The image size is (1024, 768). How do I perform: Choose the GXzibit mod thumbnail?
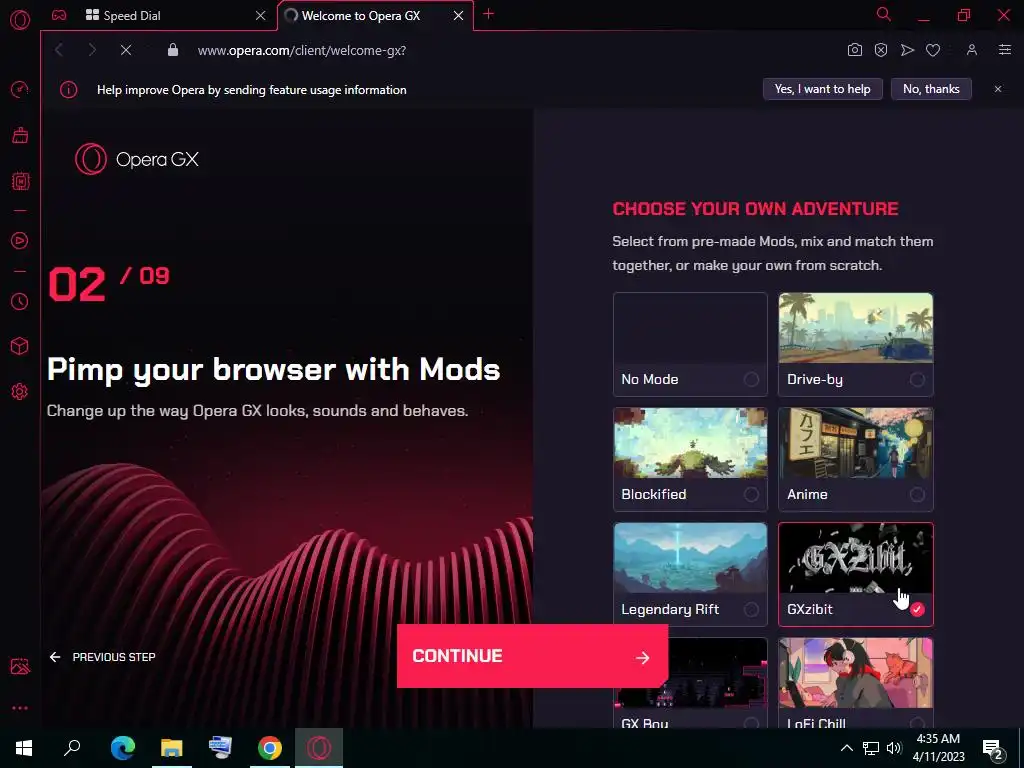tap(856, 558)
